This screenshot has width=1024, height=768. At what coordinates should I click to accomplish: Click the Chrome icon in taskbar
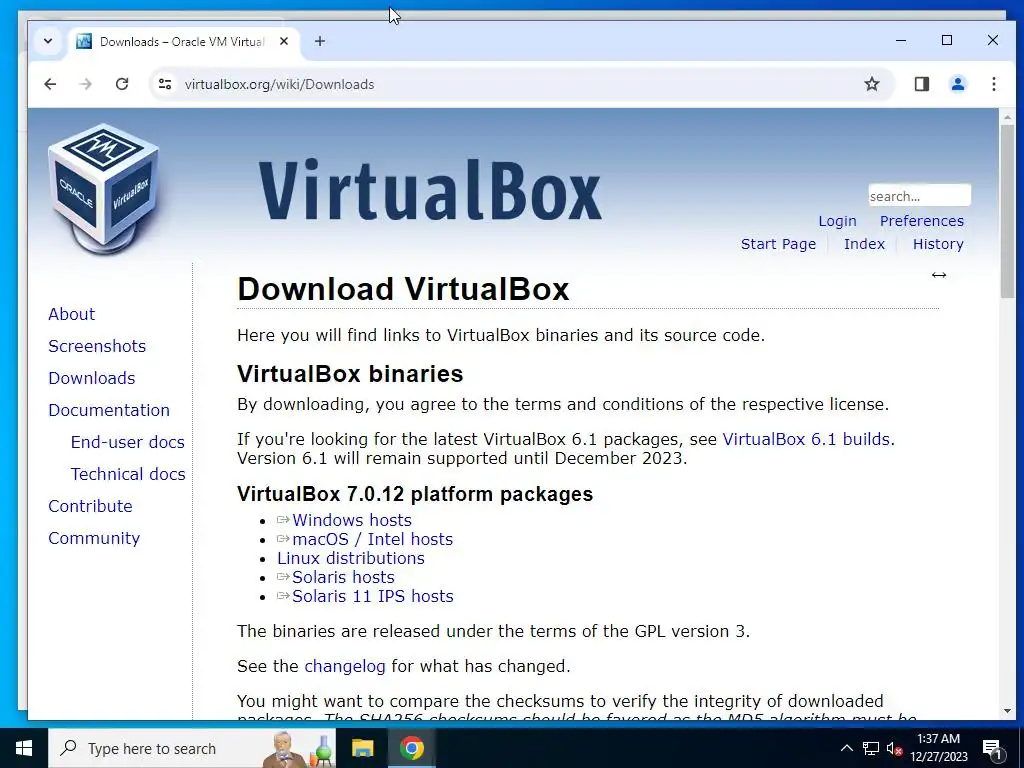point(411,748)
